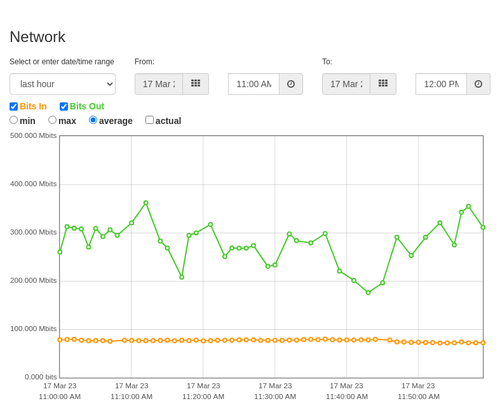Click the 'Select or enter date/time range' label
The height and width of the screenshot is (403, 500).
62,62
